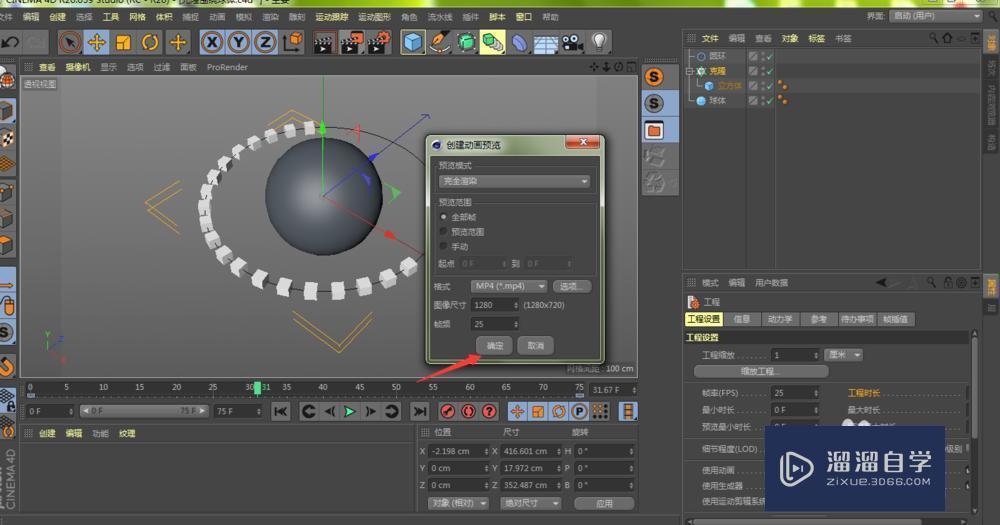1000x525 pixels.
Task: Click the image size field 1280
Action: pyautogui.click(x=494, y=306)
